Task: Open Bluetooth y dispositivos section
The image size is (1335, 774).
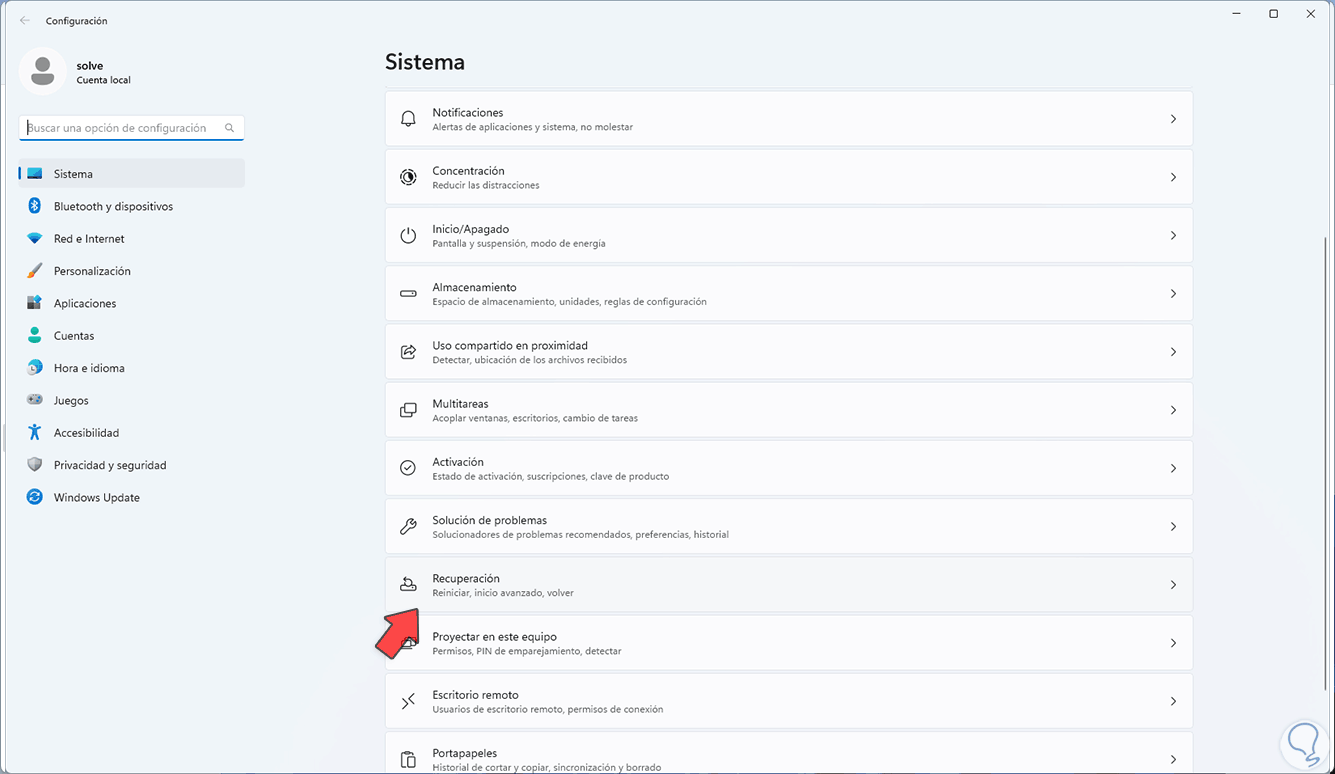Action: coord(113,206)
